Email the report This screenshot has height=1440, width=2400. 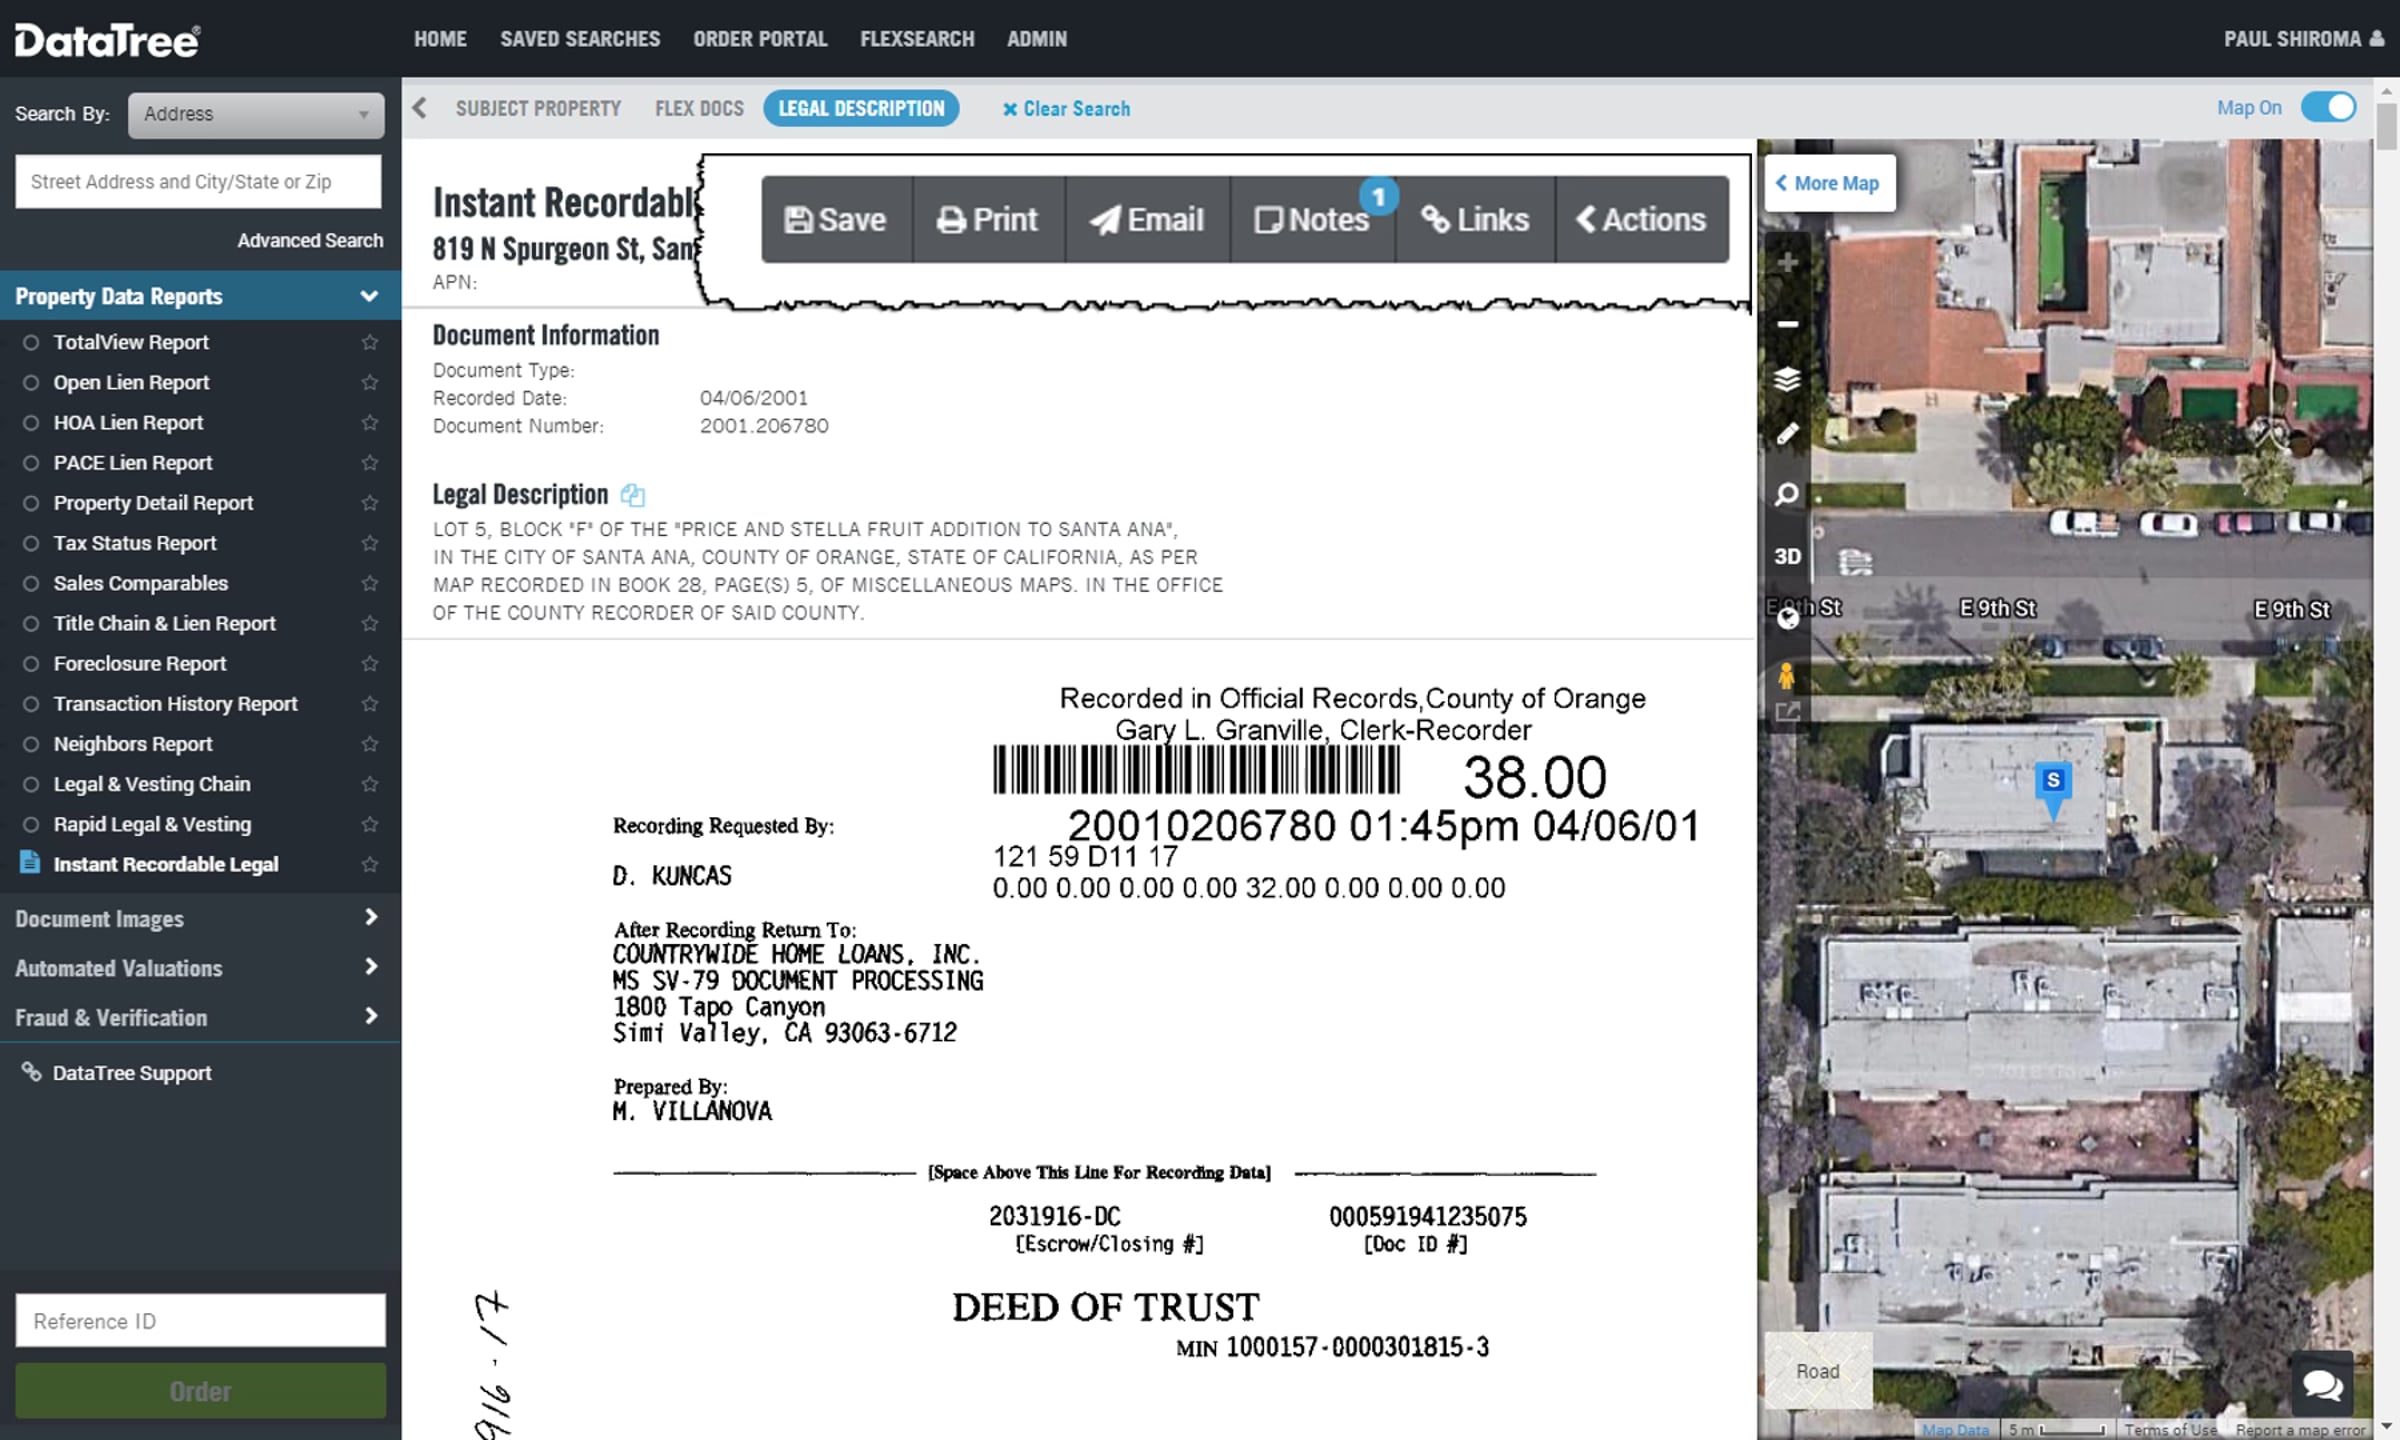coord(1148,220)
